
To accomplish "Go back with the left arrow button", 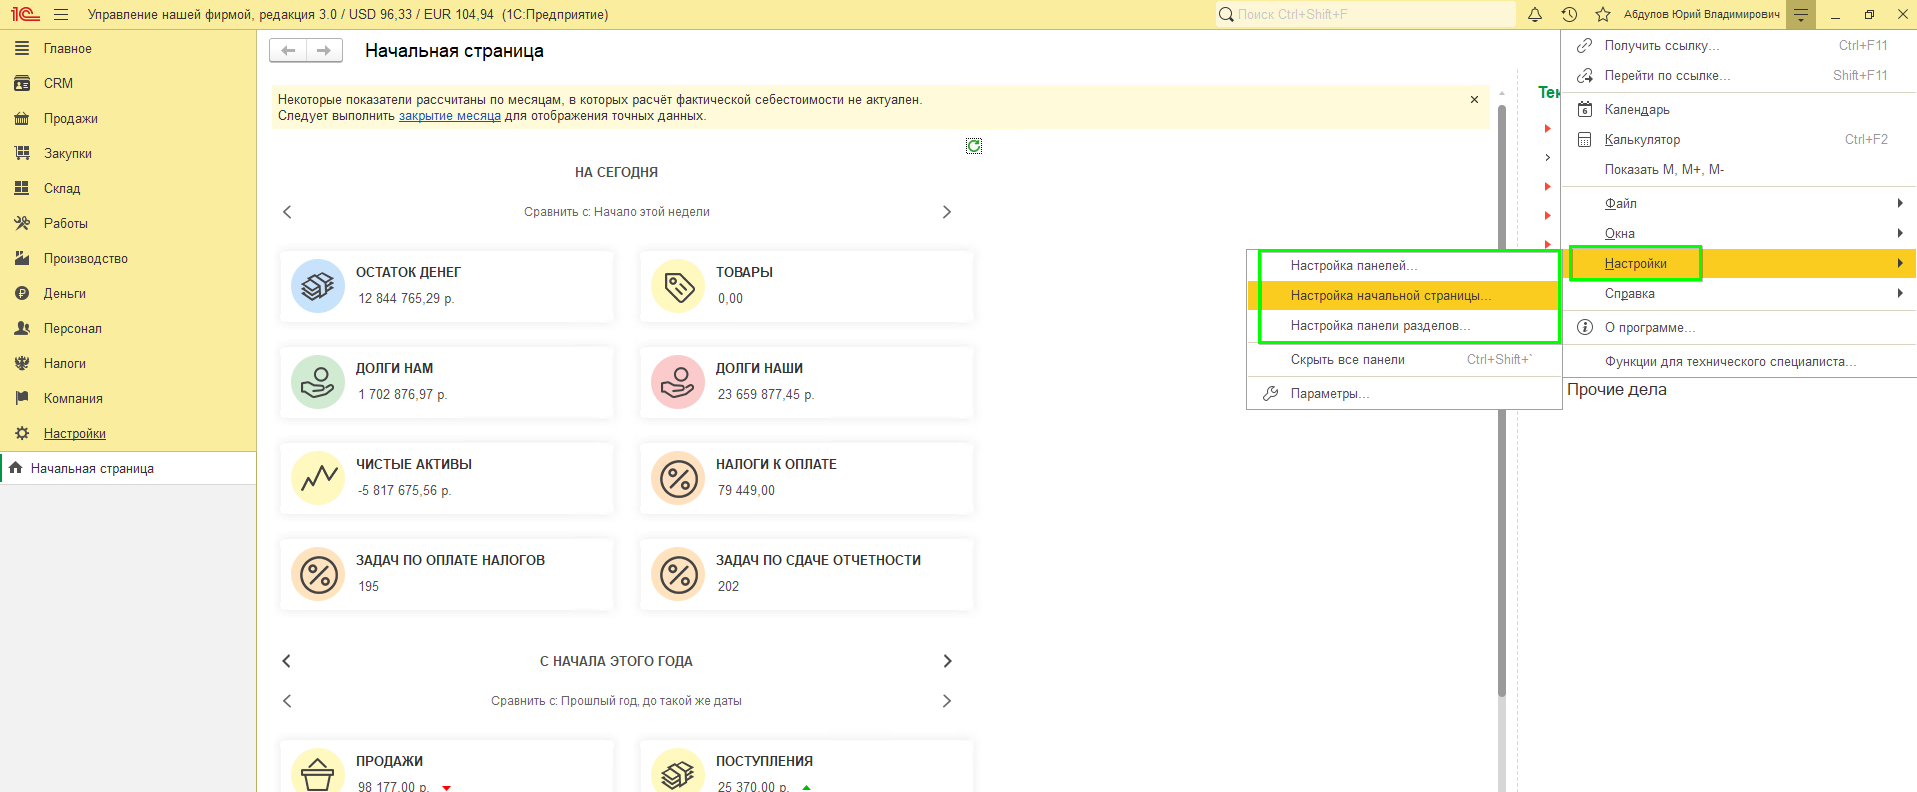I will tap(288, 50).
